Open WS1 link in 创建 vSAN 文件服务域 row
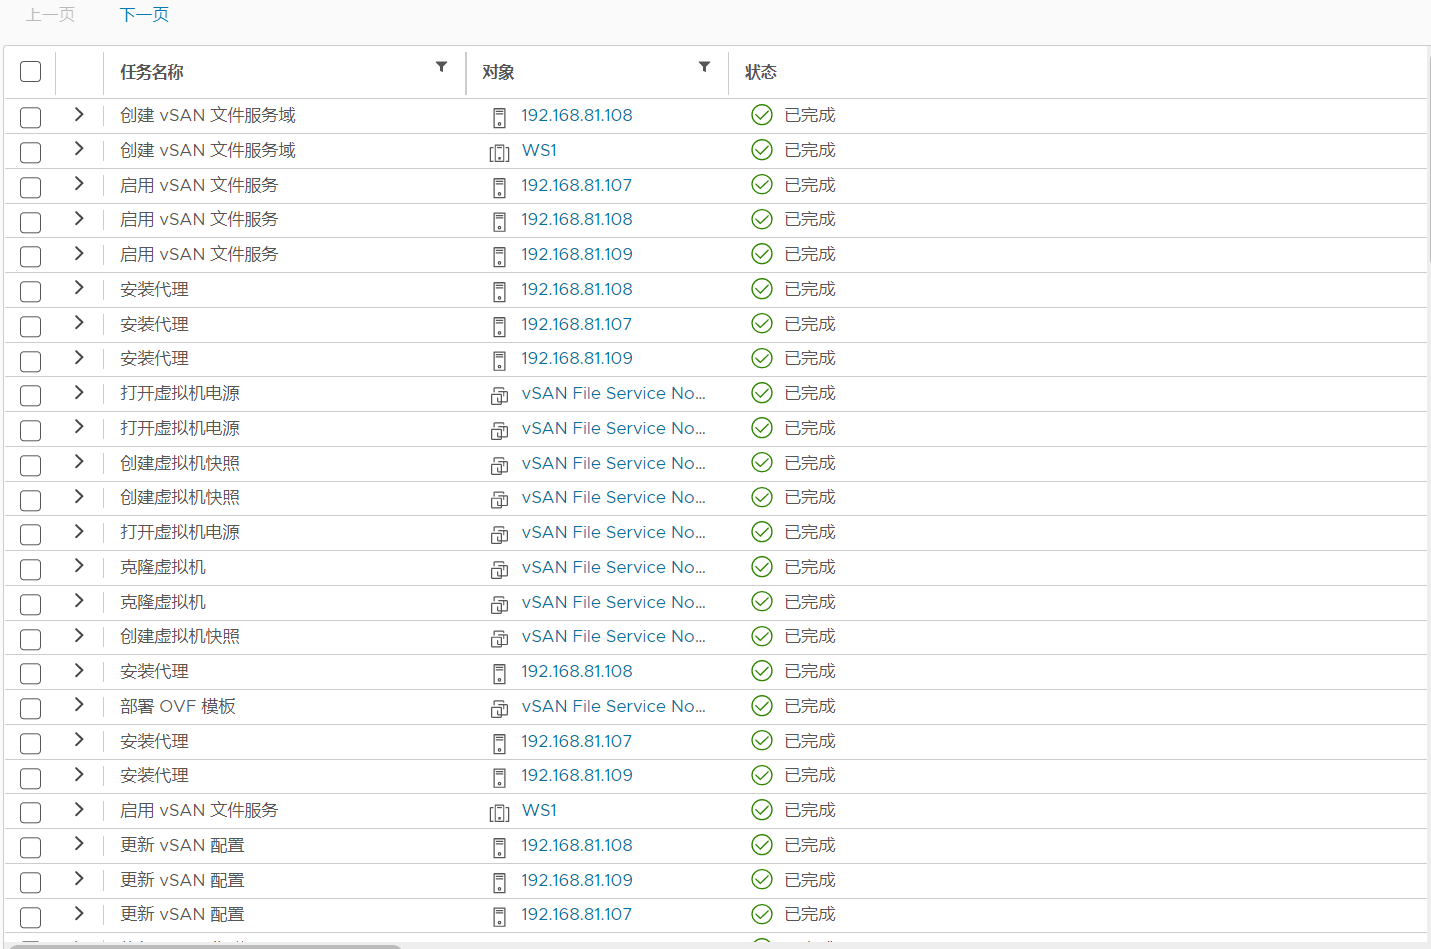 pos(539,150)
